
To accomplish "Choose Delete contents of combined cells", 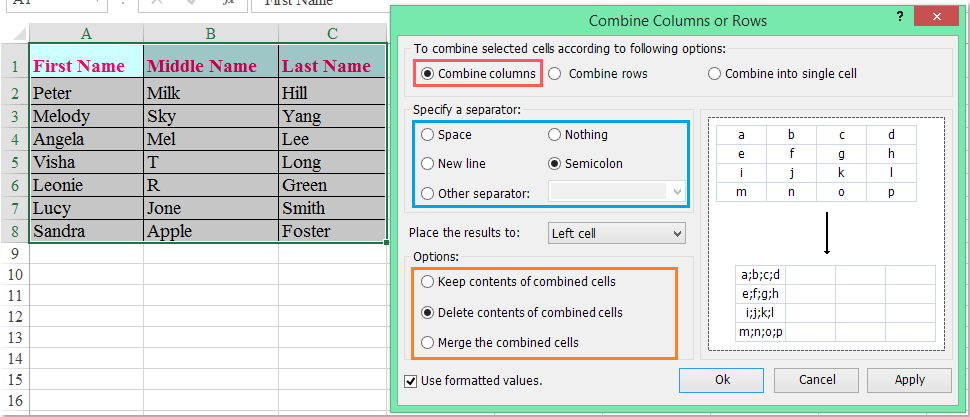I will (429, 312).
